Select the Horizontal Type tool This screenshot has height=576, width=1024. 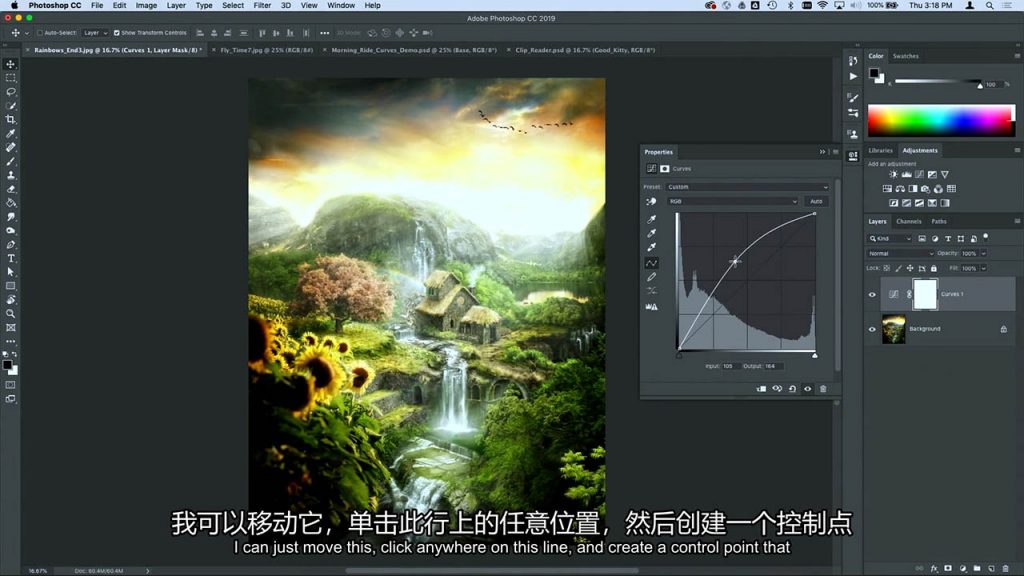(x=10, y=258)
